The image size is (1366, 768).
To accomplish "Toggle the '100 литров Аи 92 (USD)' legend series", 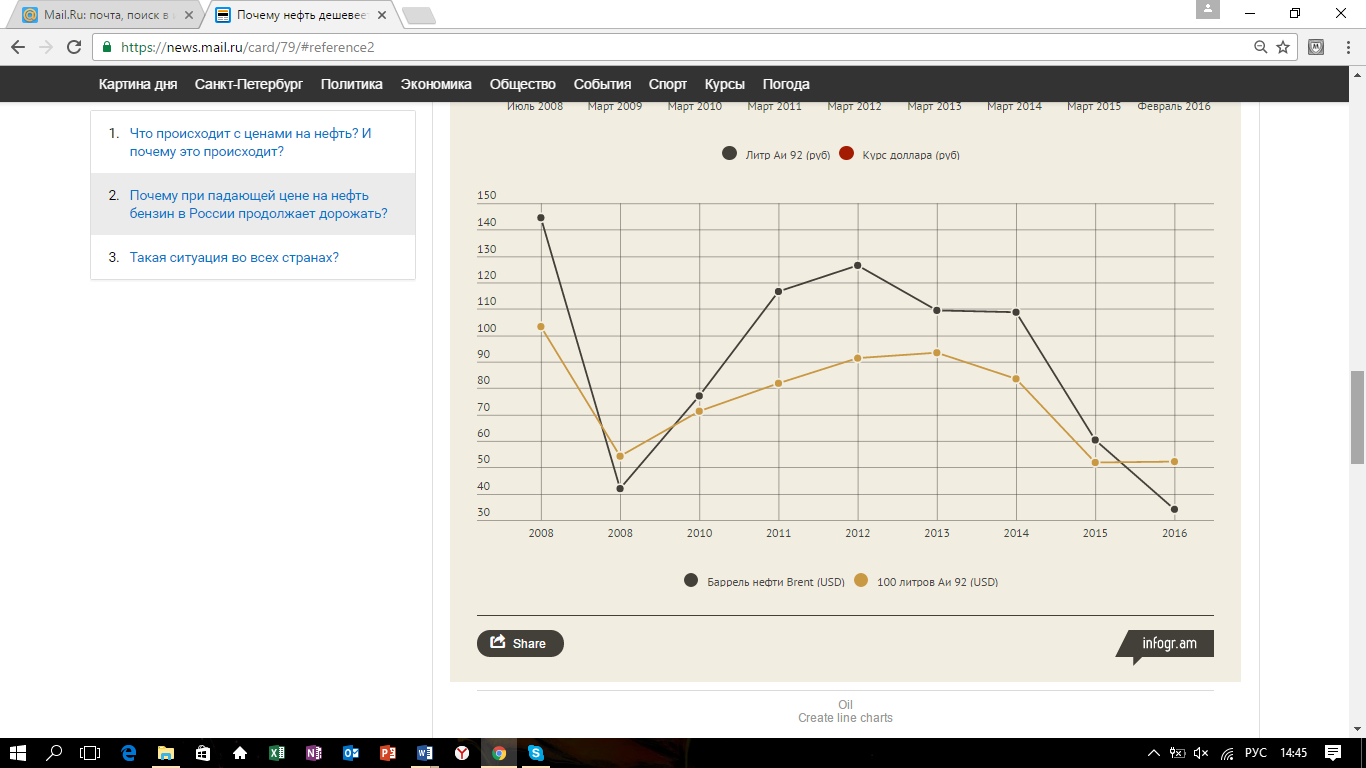I will point(926,582).
